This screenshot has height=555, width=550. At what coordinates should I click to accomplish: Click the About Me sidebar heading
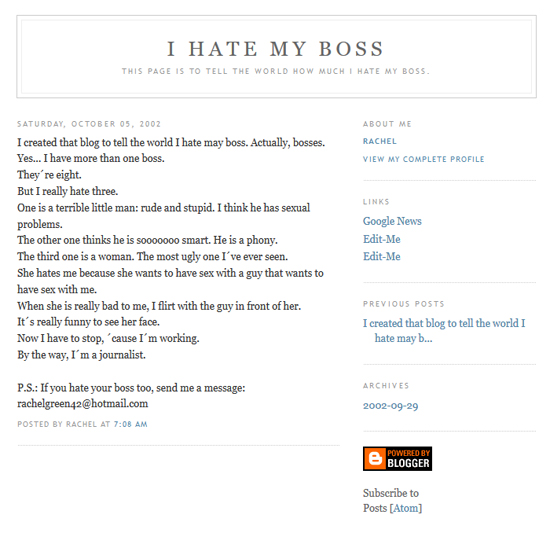click(x=387, y=124)
